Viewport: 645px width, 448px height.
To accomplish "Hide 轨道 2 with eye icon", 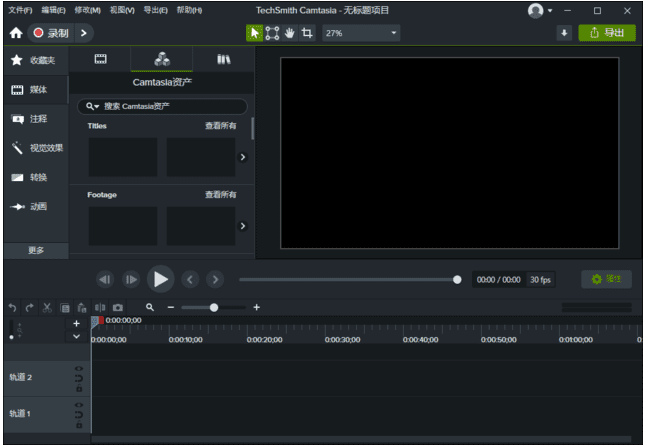I will point(79,368).
